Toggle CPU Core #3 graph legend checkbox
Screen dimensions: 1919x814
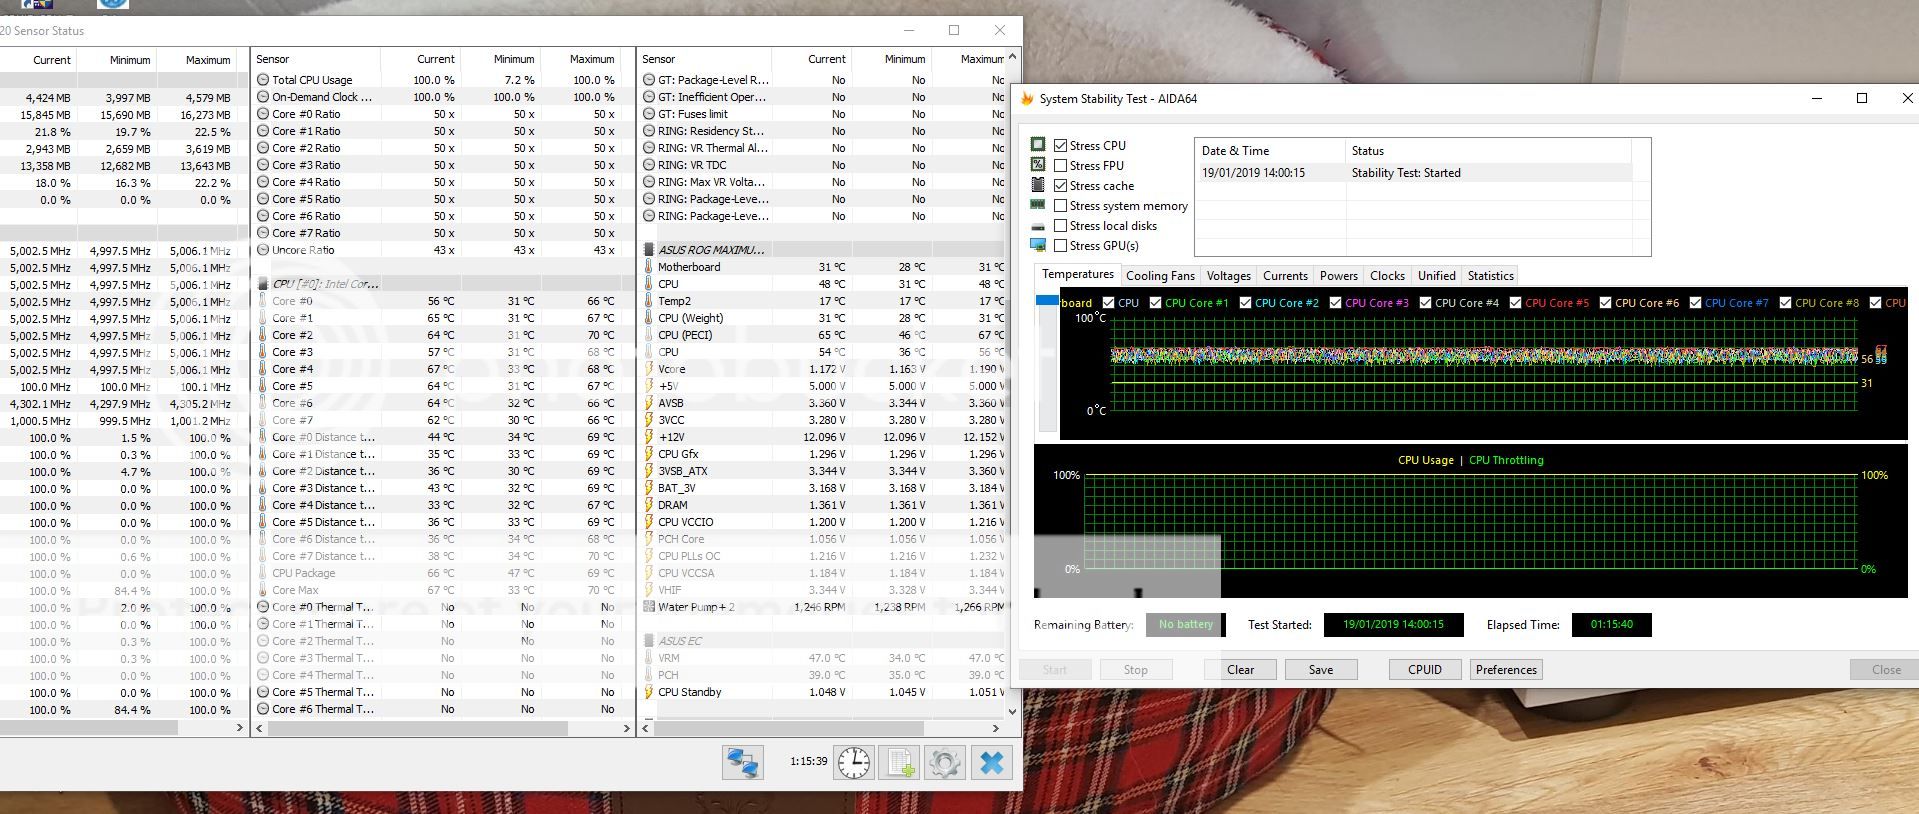[x=1335, y=302]
